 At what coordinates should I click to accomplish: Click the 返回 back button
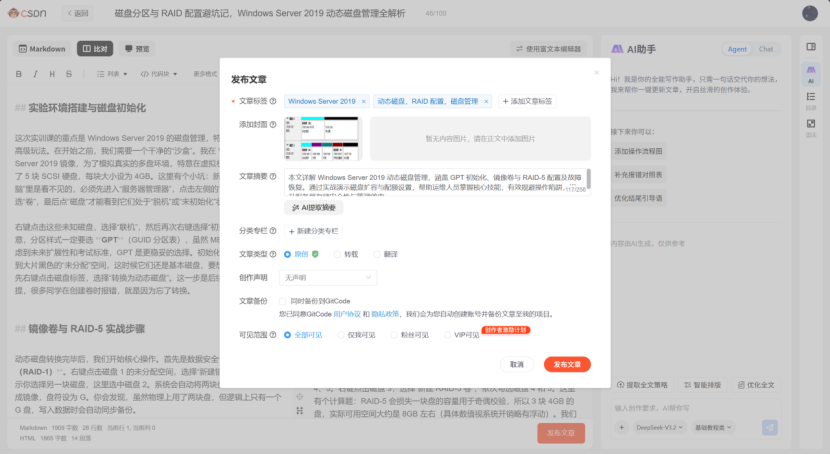[x=78, y=13]
